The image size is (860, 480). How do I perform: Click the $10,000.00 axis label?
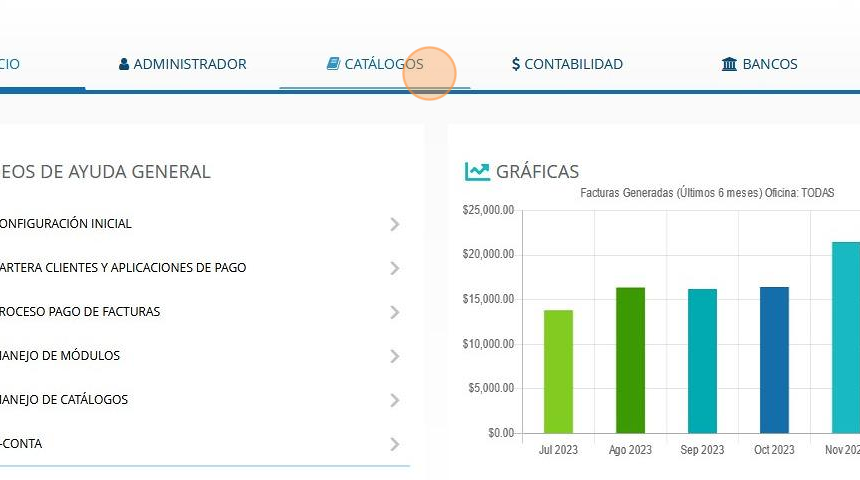[488, 344]
